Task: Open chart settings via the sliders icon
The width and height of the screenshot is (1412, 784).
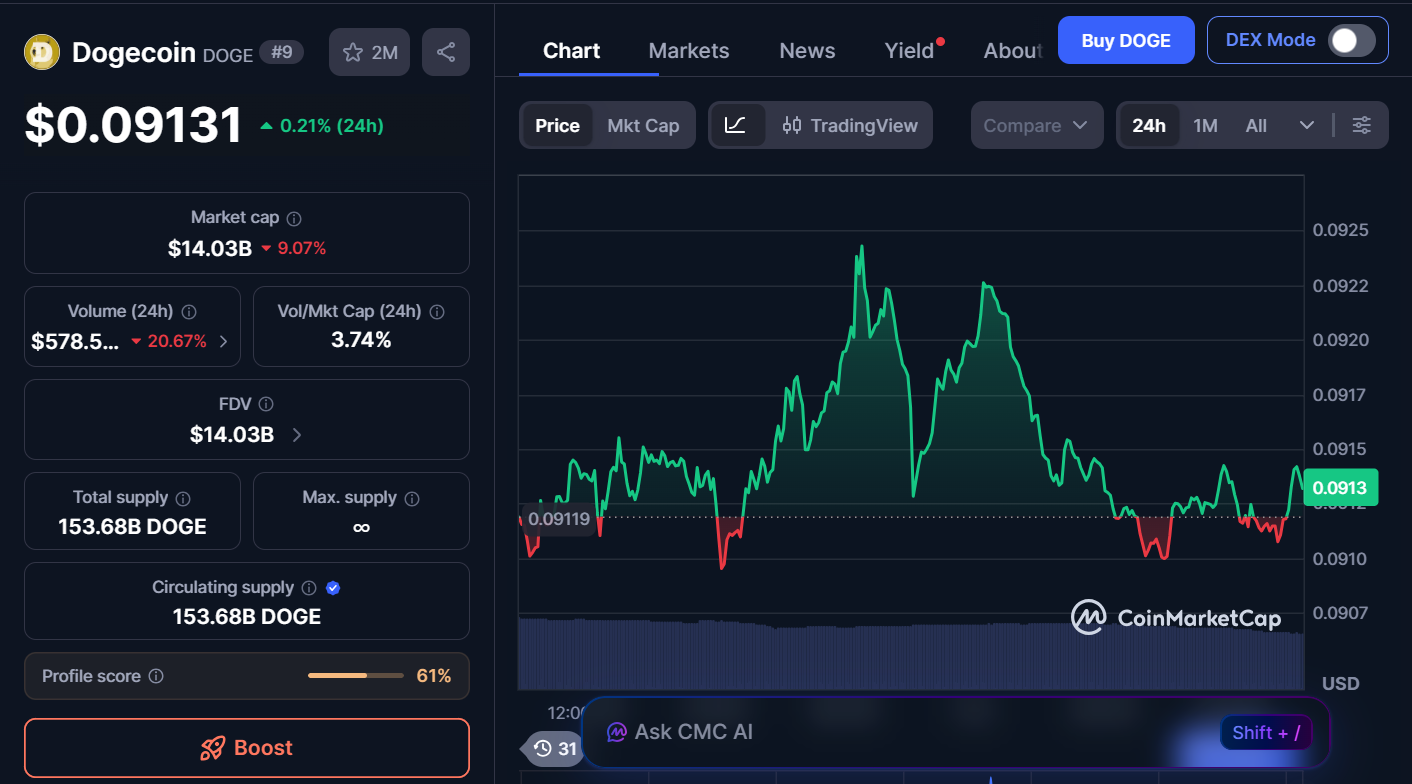Action: [1362, 125]
